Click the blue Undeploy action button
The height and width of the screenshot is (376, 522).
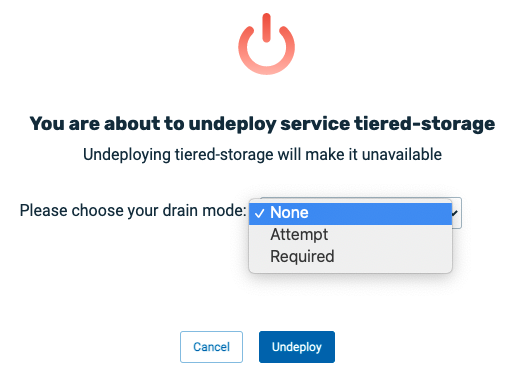coord(297,347)
